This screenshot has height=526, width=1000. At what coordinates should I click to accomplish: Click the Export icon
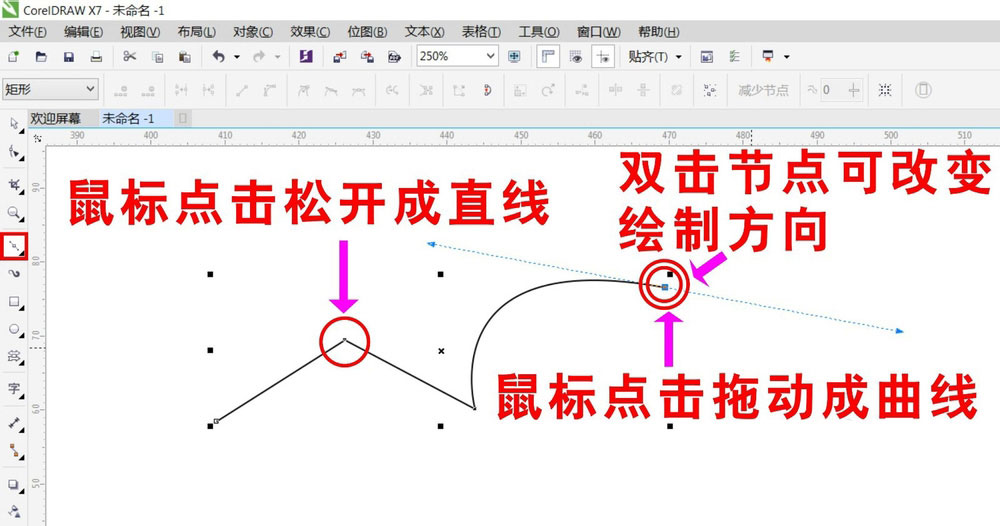(367, 57)
